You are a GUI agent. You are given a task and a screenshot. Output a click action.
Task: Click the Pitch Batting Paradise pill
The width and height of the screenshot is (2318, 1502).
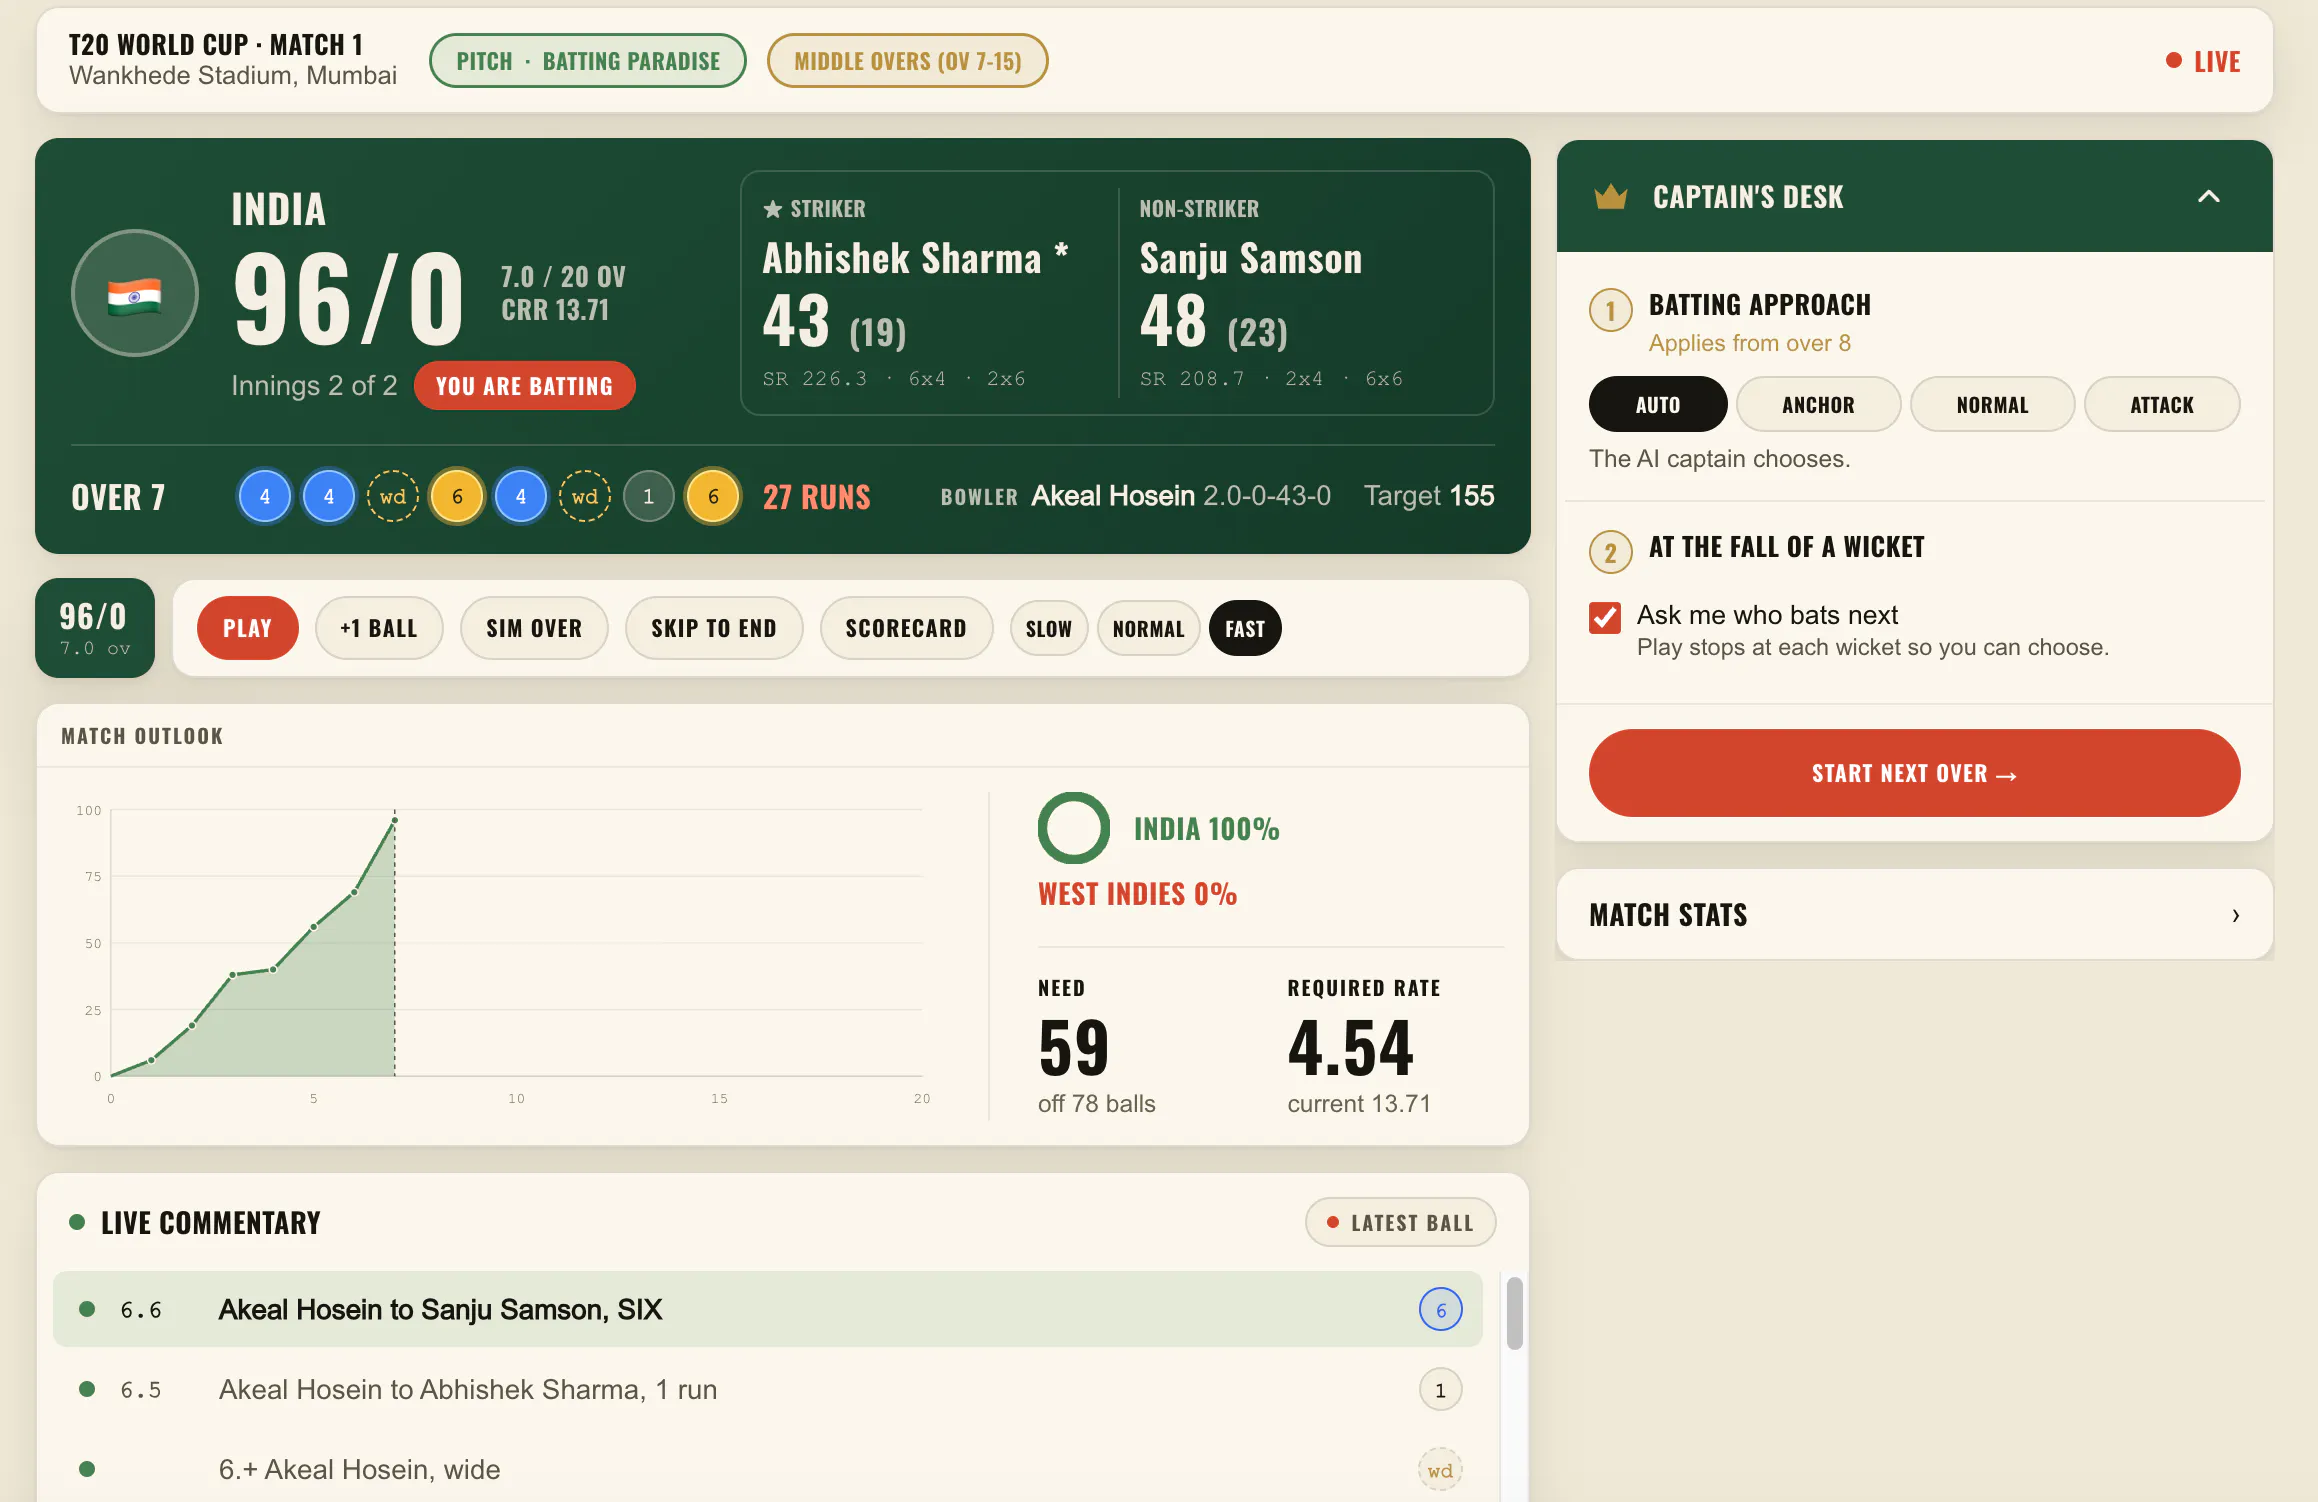tap(588, 61)
